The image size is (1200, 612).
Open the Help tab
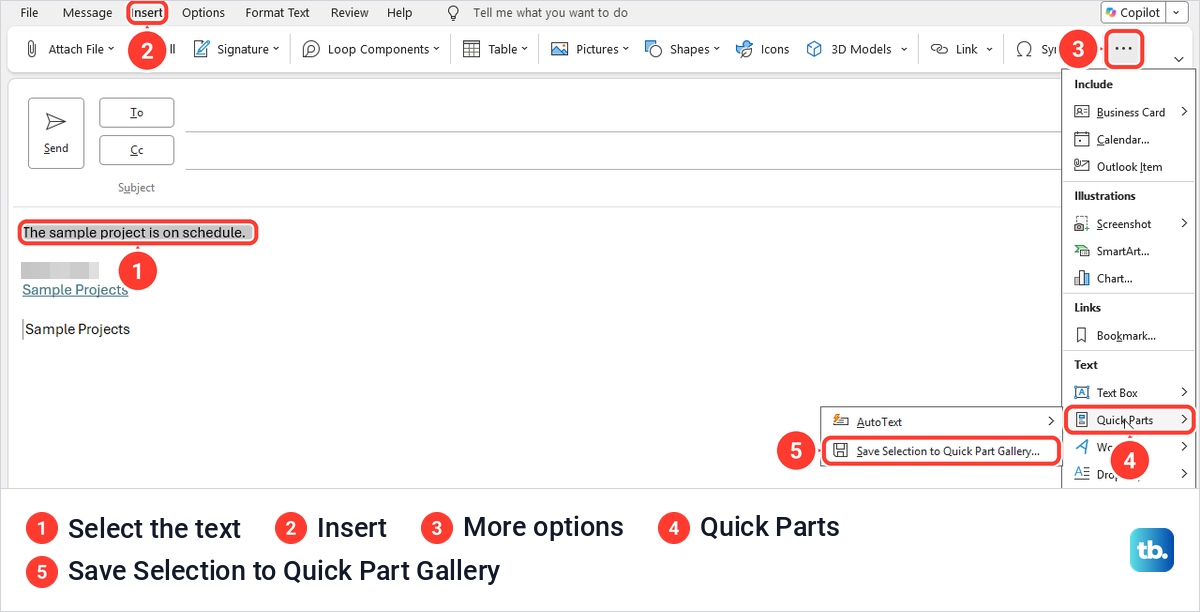(x=399, y=13)
